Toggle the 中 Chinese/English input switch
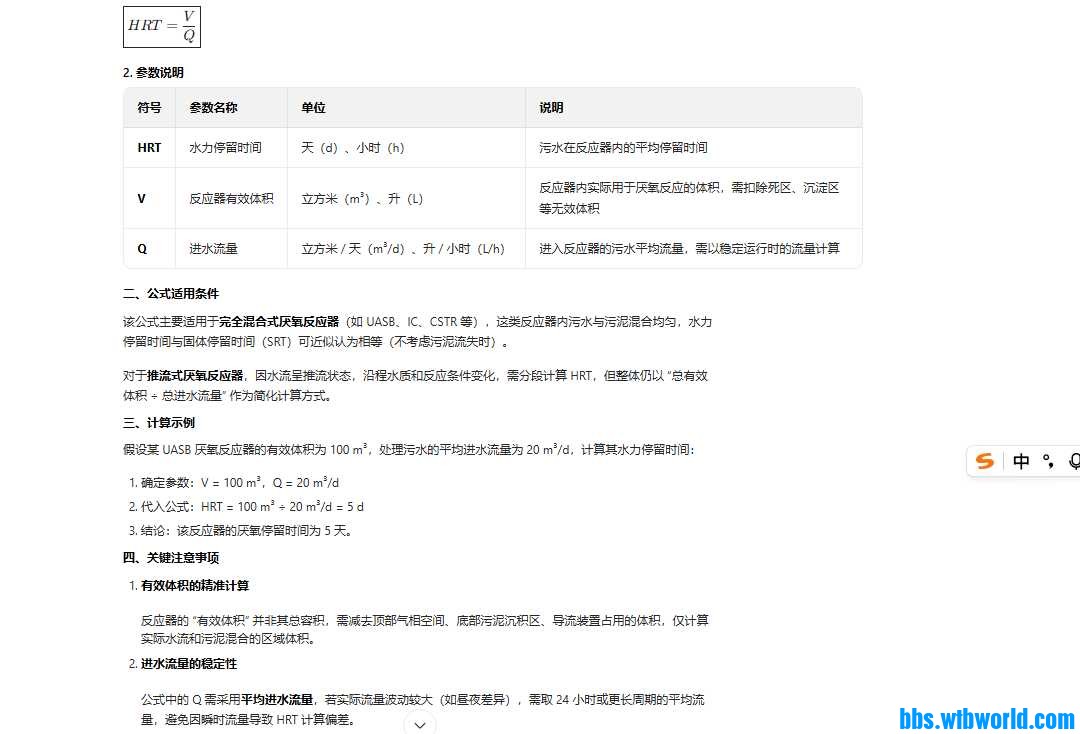Viewport: 1080px width, 734px height. point(1021,462)
